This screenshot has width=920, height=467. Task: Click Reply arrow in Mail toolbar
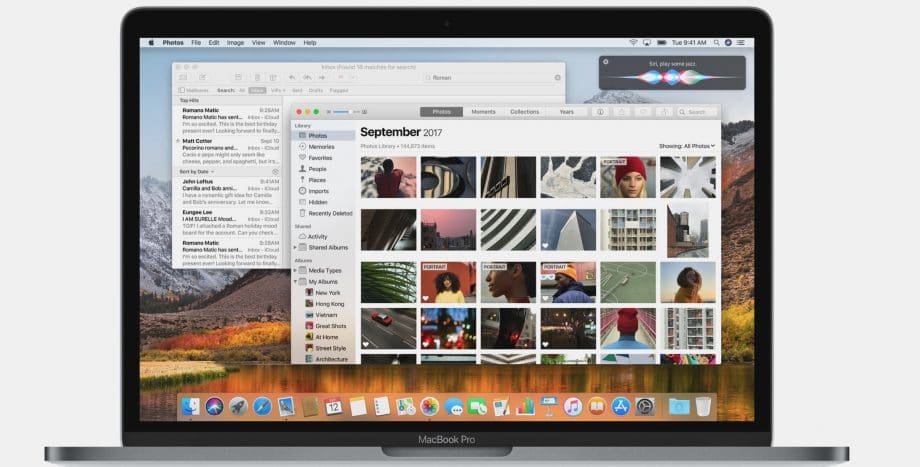pos(292,77)
